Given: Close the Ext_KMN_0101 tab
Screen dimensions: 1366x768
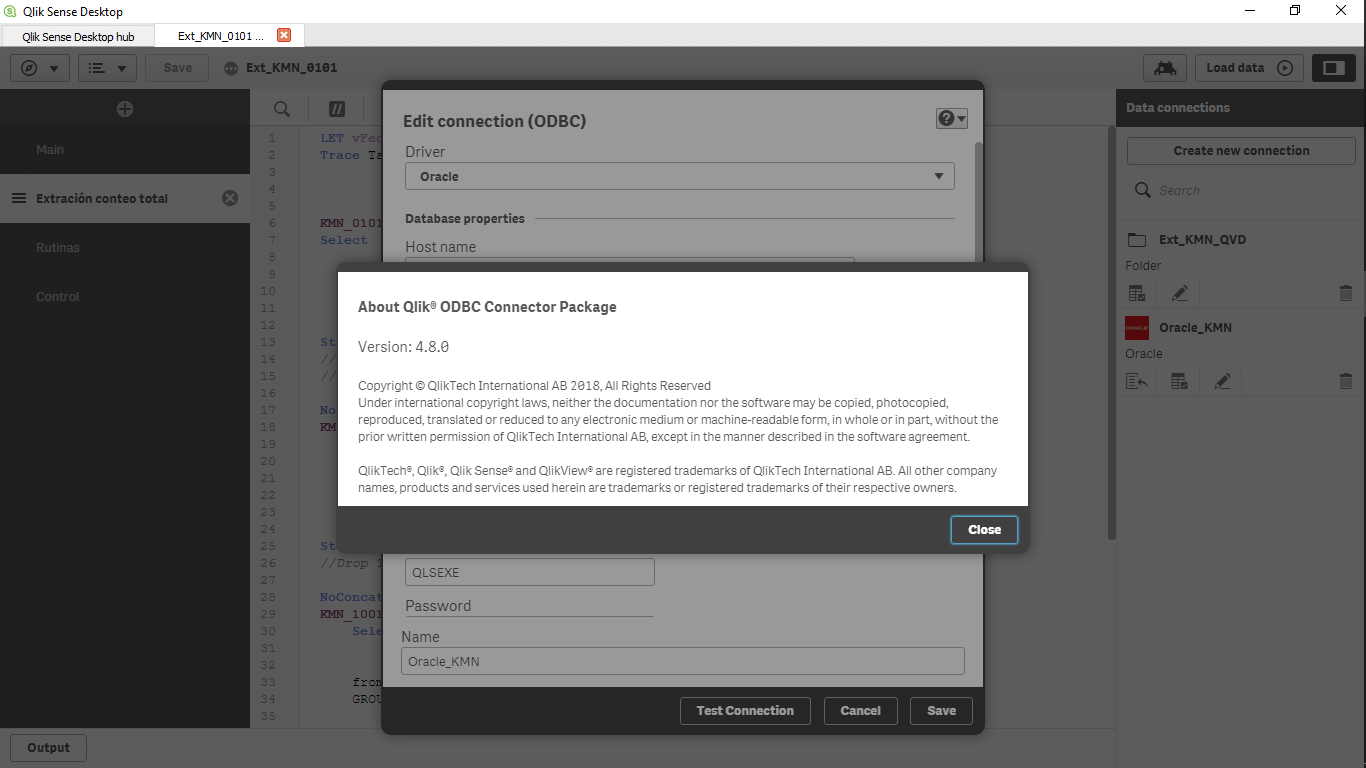Looking at the screenshot, I should 284,35.
